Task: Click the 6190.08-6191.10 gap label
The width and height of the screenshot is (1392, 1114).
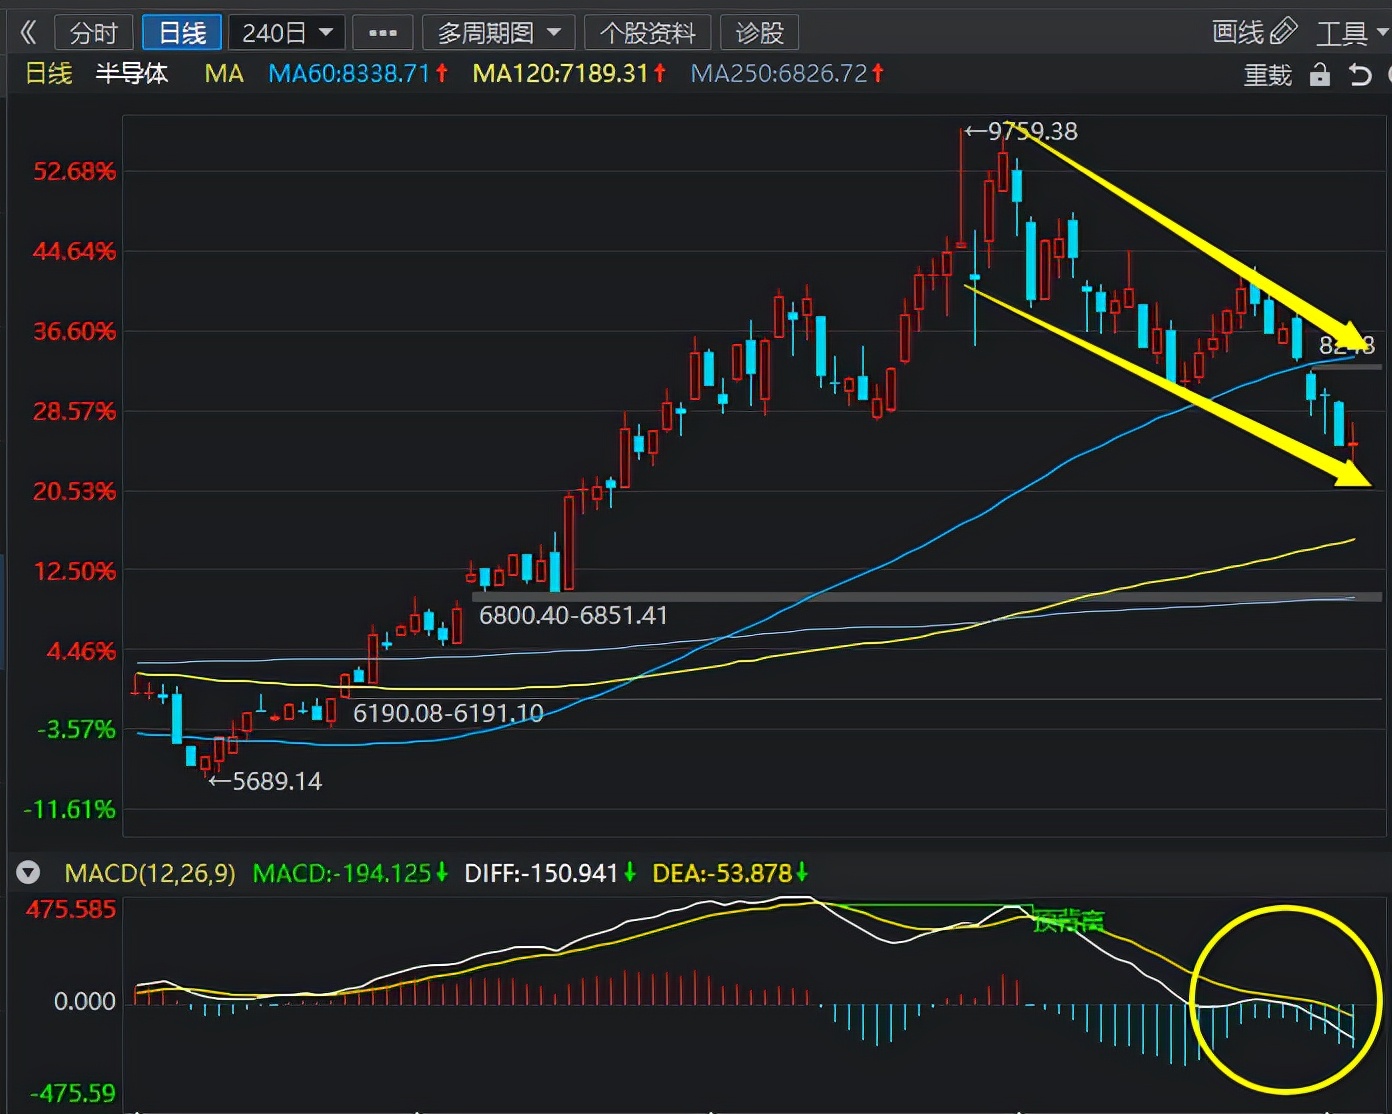Action: pyautogui.click(x=448, y=713)
